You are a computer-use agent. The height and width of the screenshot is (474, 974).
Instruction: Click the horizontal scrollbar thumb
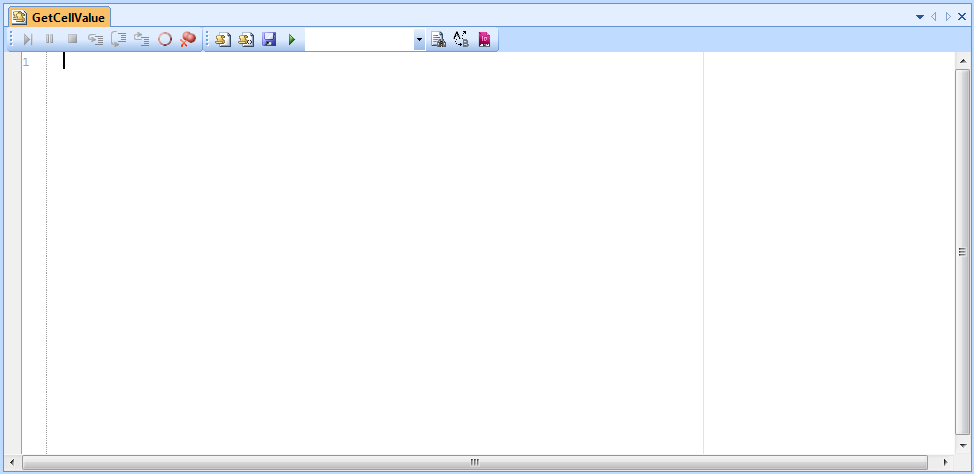[x=475, y=463]
